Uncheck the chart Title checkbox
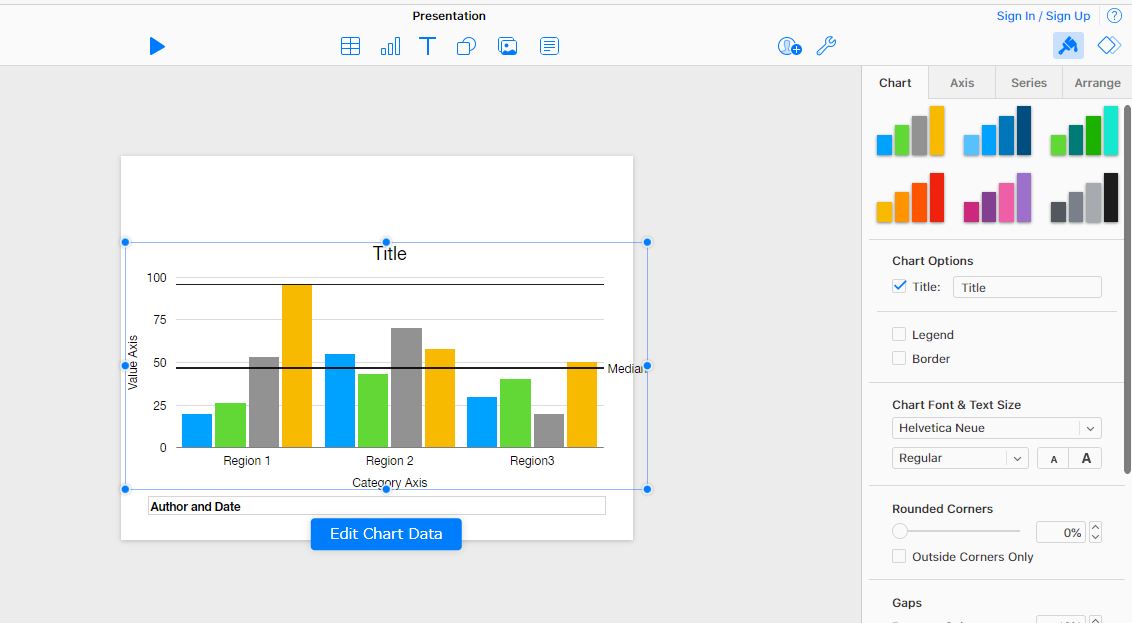The width and height of the screenshot is (1132, 623). click(899, 286)
